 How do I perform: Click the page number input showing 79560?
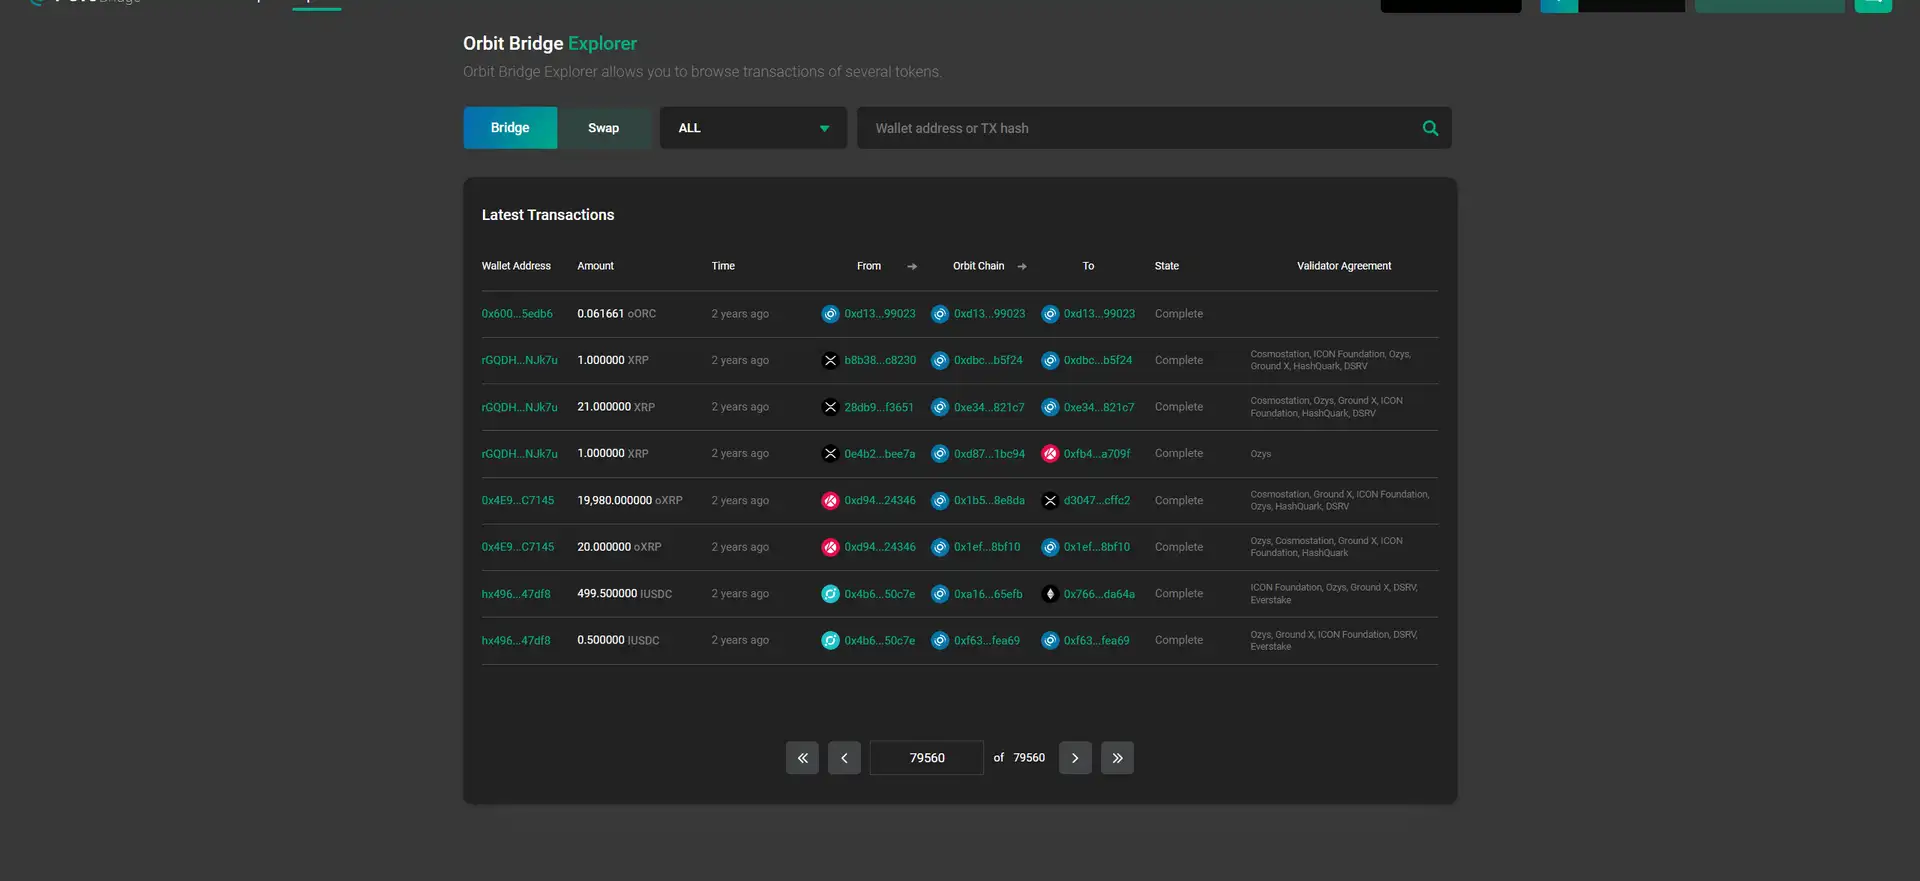[927, 758]
